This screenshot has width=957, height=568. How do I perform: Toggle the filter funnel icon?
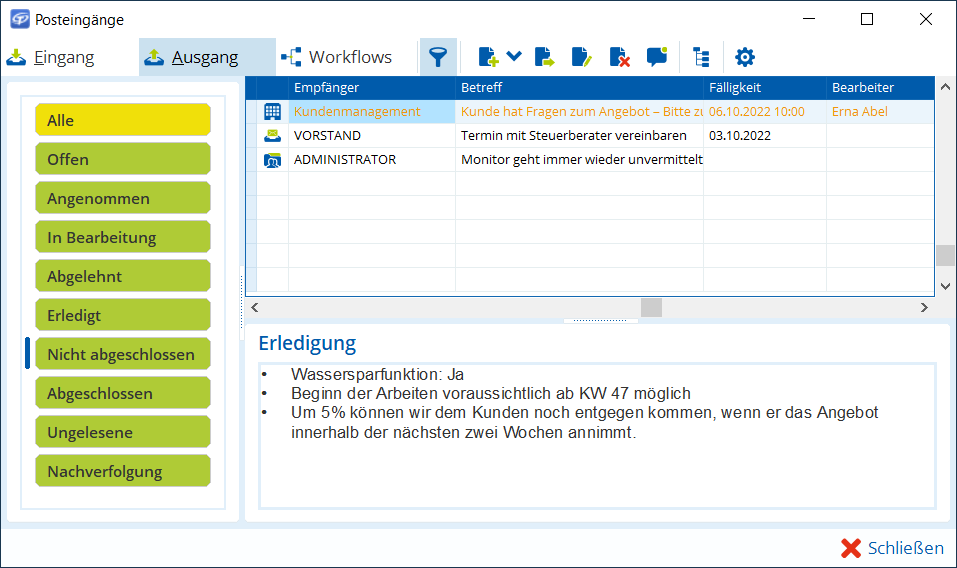[437, 57]
